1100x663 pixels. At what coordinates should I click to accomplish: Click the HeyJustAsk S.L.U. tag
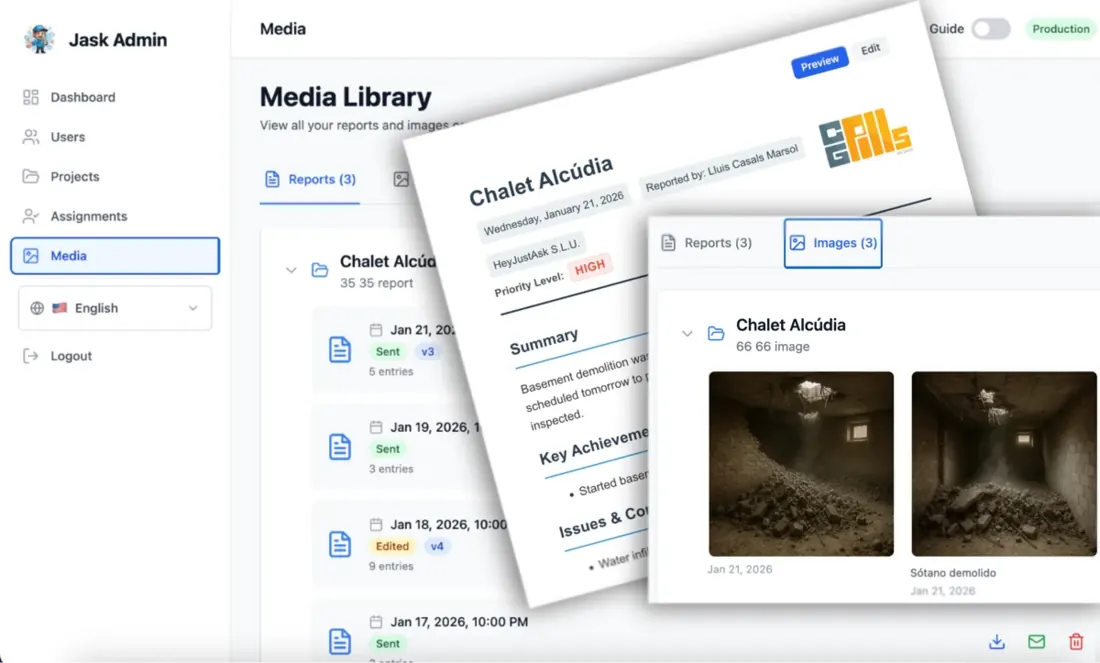pos(537,254)
